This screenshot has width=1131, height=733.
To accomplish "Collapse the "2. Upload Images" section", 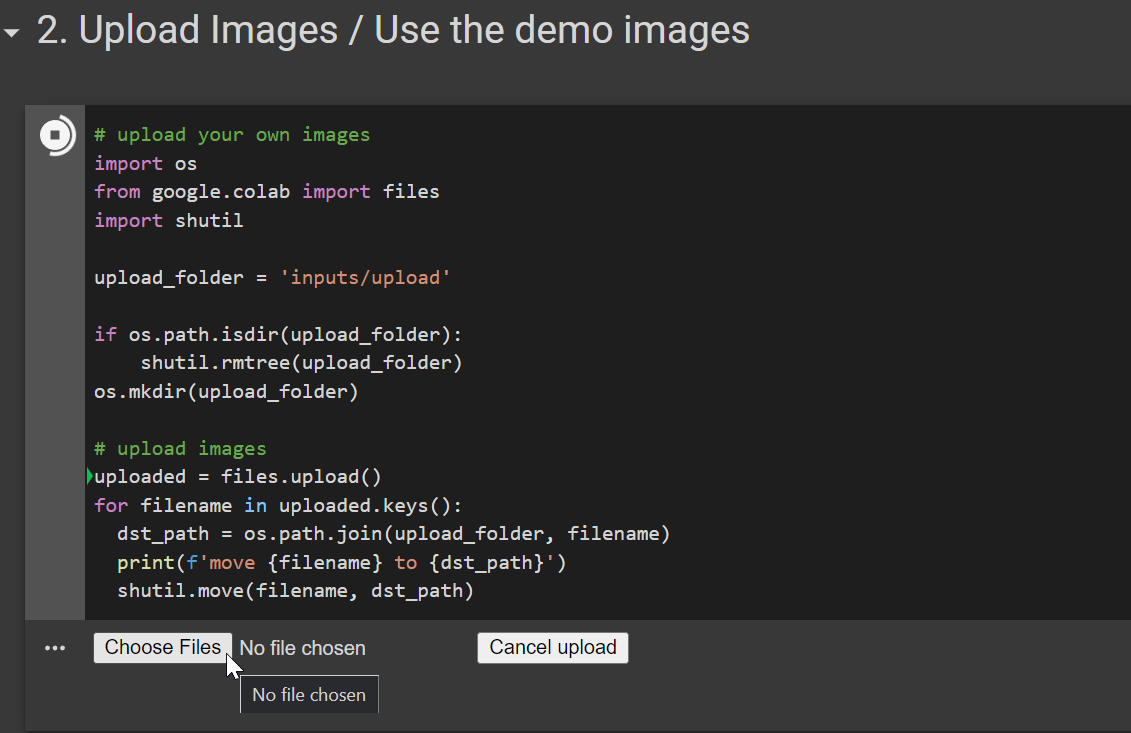I will pos(11,31).
